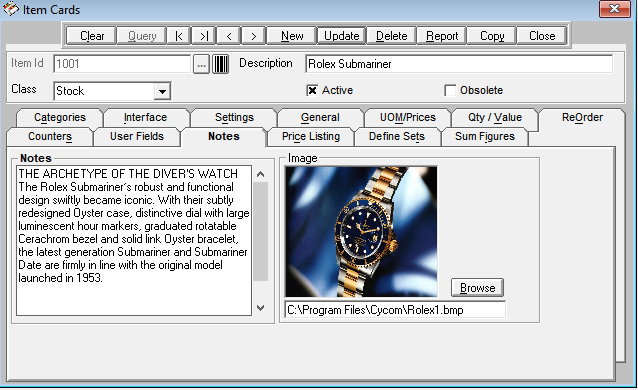
Task: Enable the Obsolete checkbox
Action: (450, 90)
